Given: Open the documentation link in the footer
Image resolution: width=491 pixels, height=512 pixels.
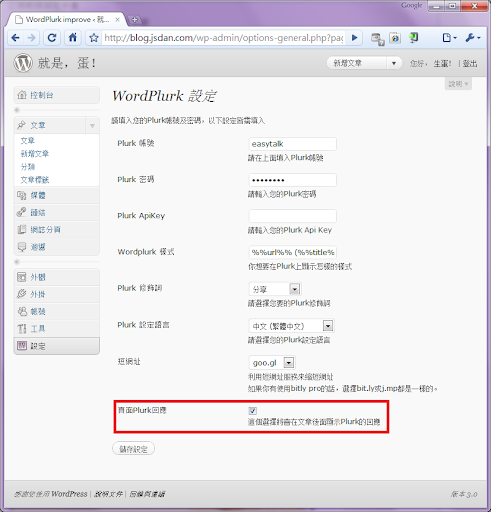Looking at the screenshot, I should tap(108, 494).
